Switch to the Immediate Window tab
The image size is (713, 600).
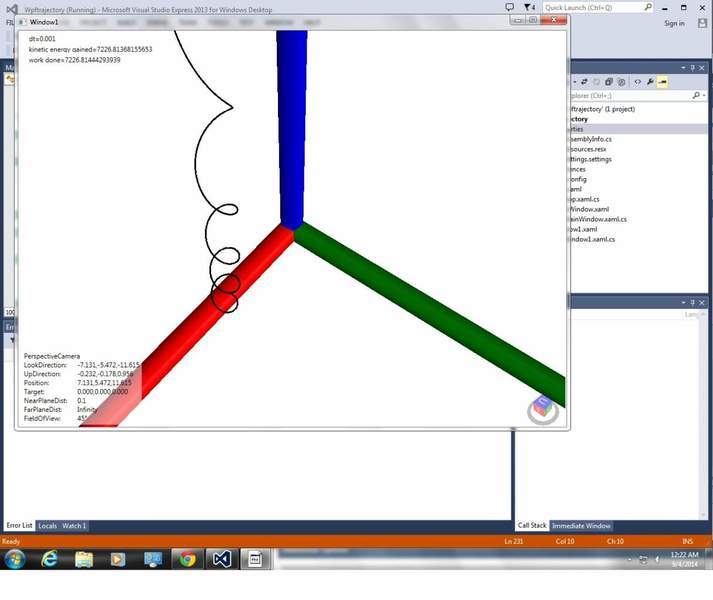click(x=581, y=525)
